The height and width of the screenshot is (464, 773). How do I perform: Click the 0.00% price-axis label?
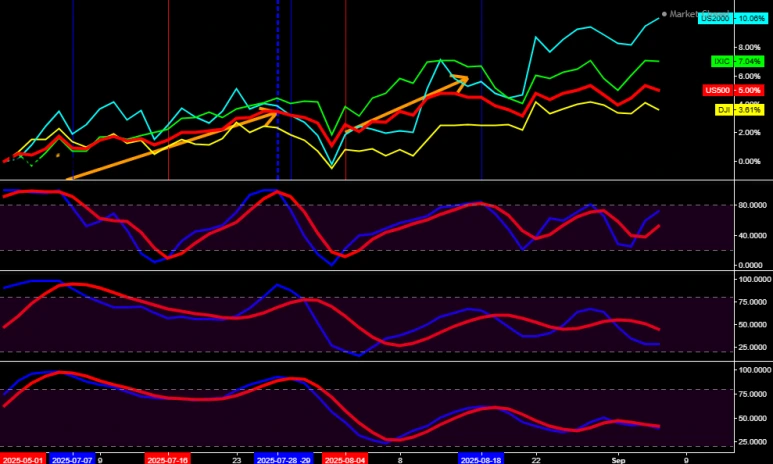749,161
